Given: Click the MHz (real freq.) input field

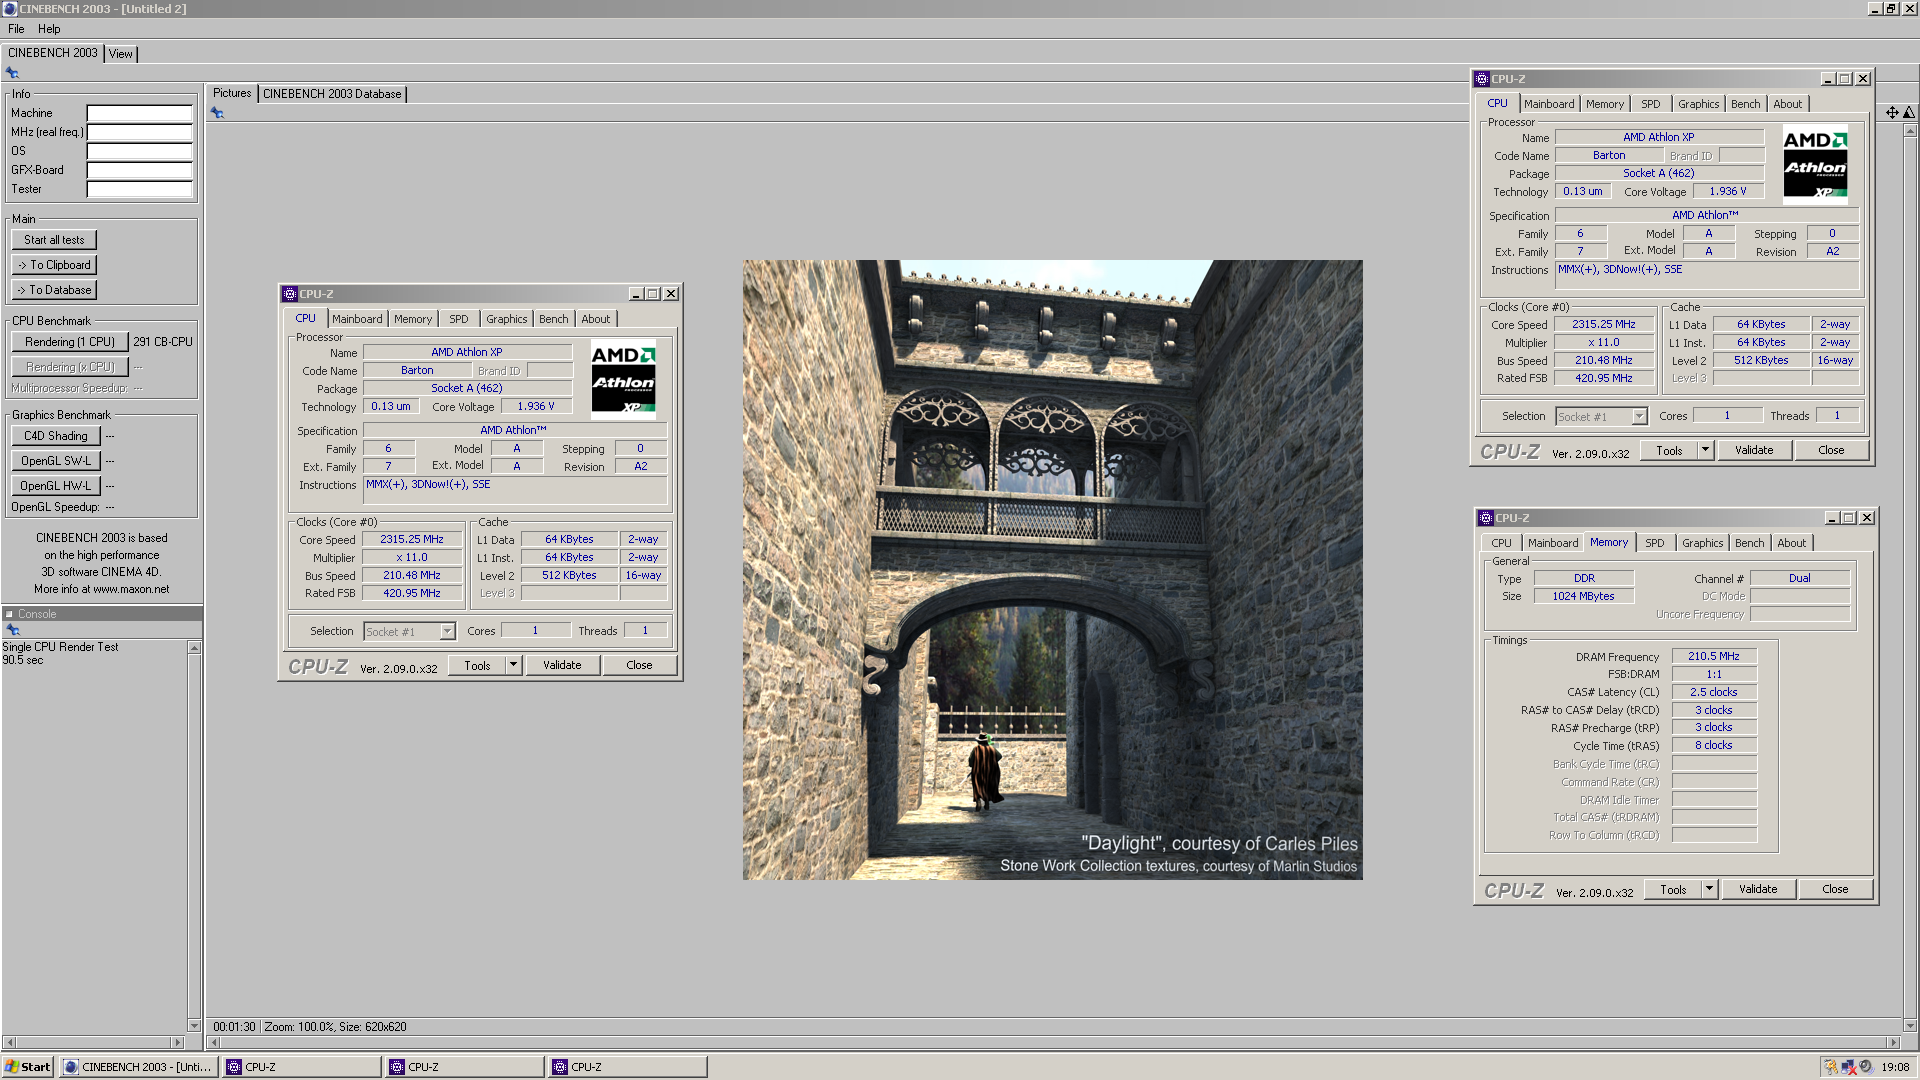Looking at the screenshot, I should tap(139, 132).
